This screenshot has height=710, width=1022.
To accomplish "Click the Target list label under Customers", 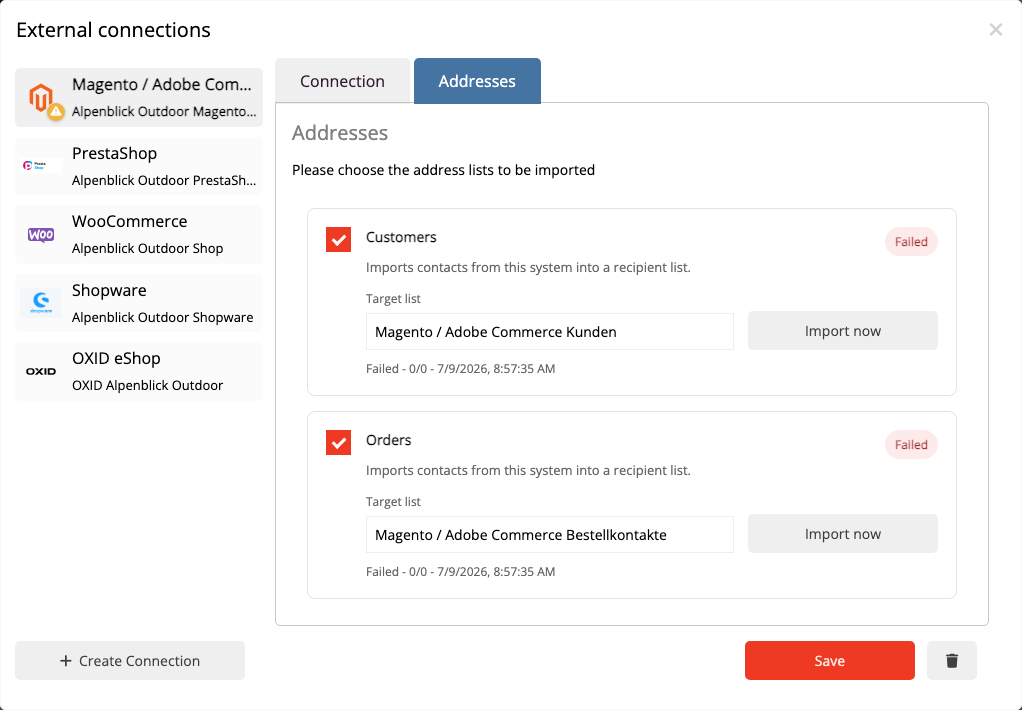I will click(x=393, y=299).
